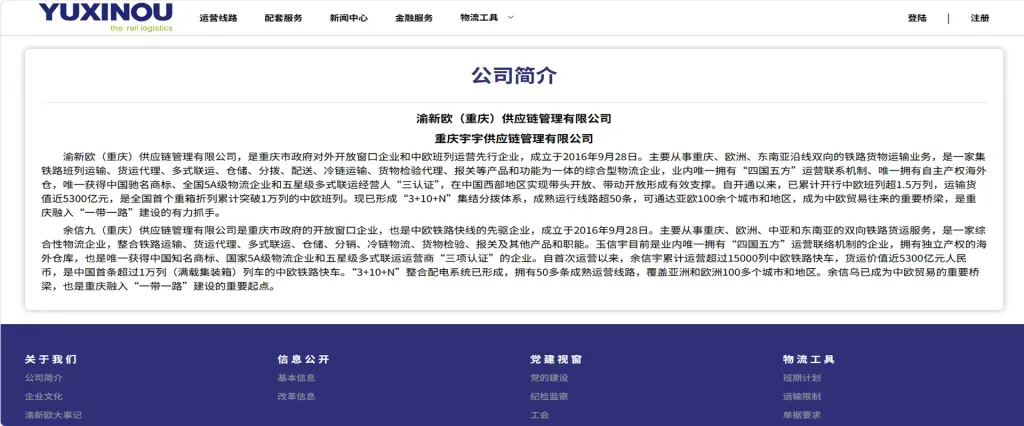Screen dimensions: 1024x426
Task: Click the YUXINOU rail logistics logo
Action: 105,18
